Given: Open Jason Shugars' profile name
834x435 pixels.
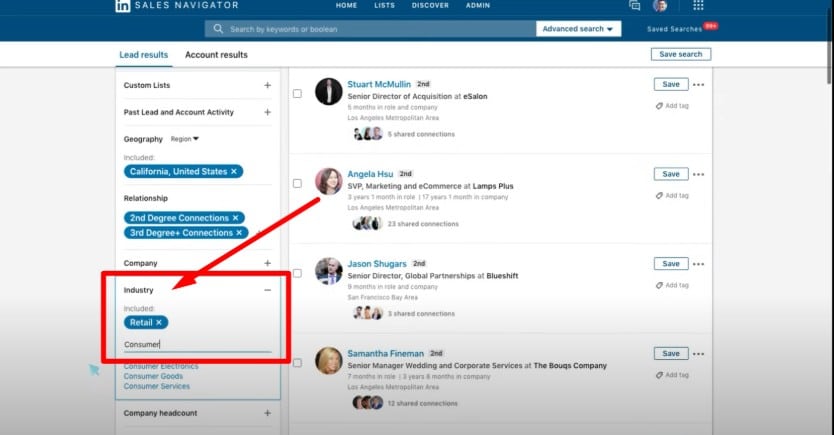Looking at the screenshot, I should coord(377,264).
